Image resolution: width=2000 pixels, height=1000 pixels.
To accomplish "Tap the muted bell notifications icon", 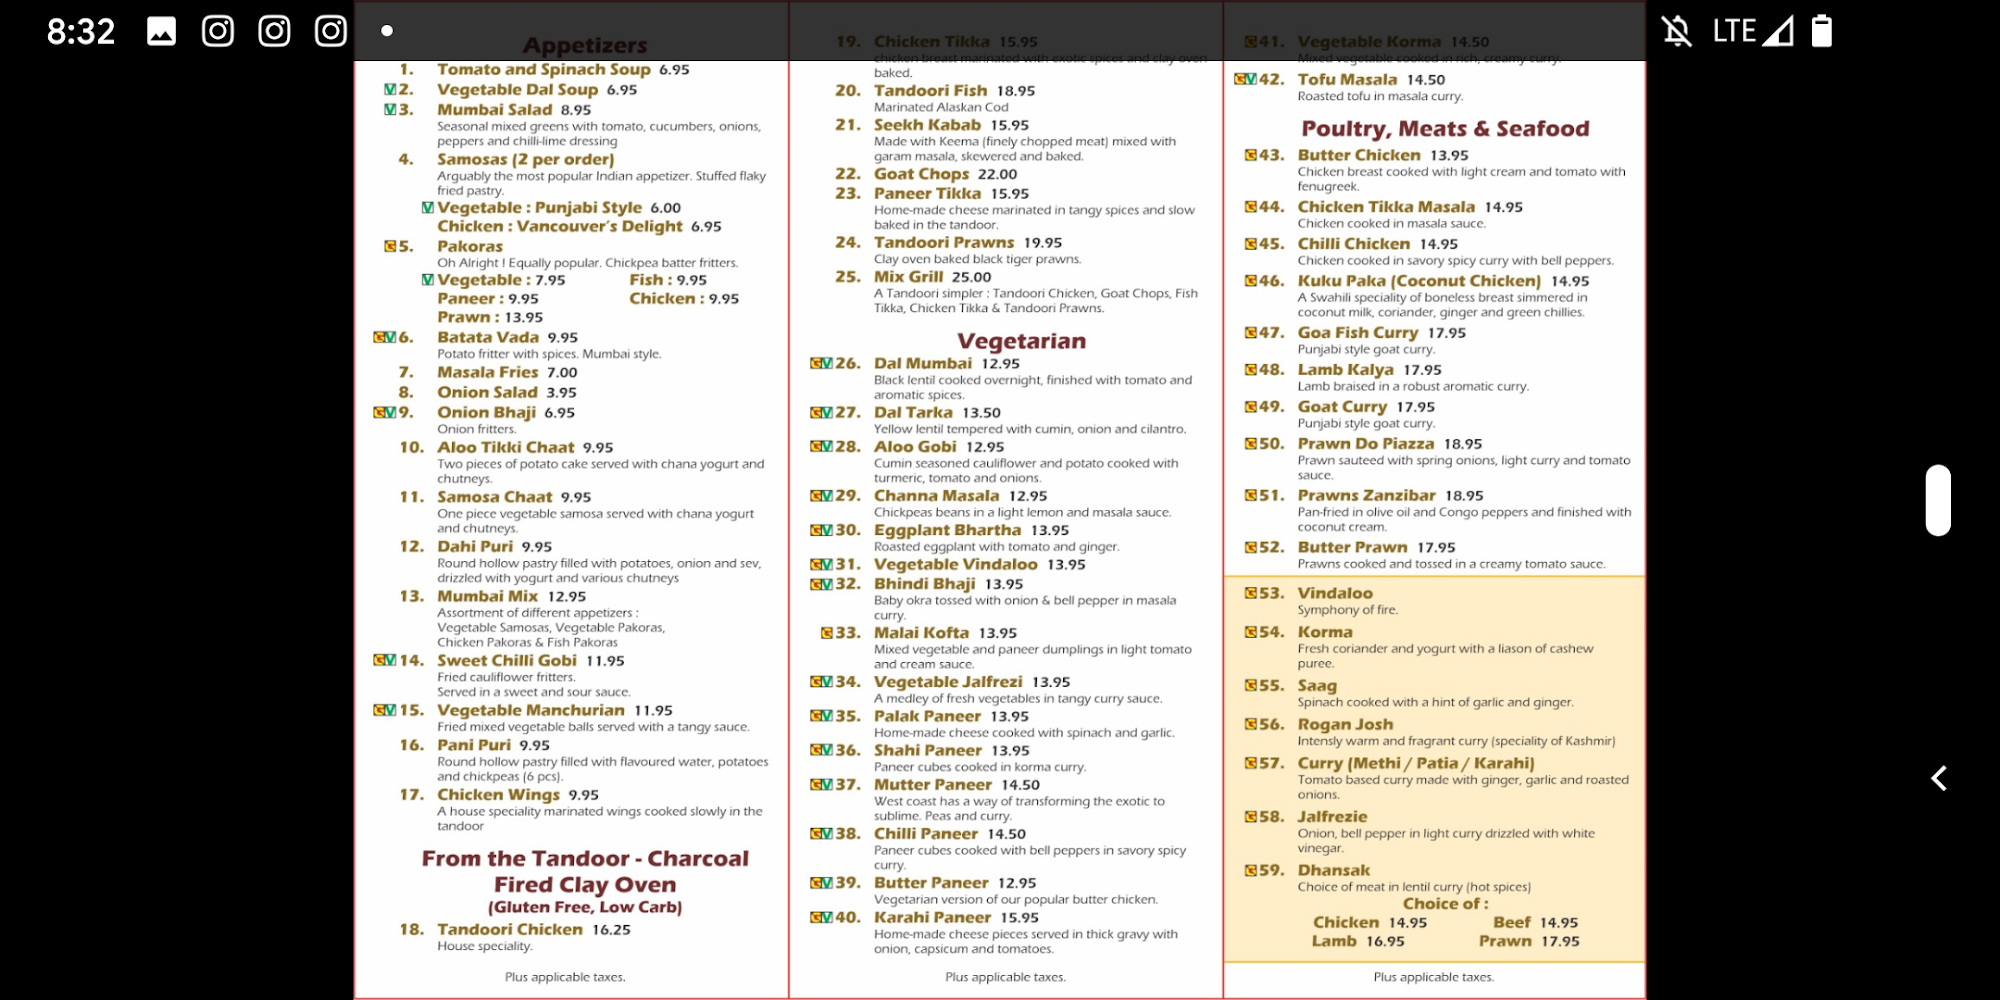I will [x=1677, y=32].
